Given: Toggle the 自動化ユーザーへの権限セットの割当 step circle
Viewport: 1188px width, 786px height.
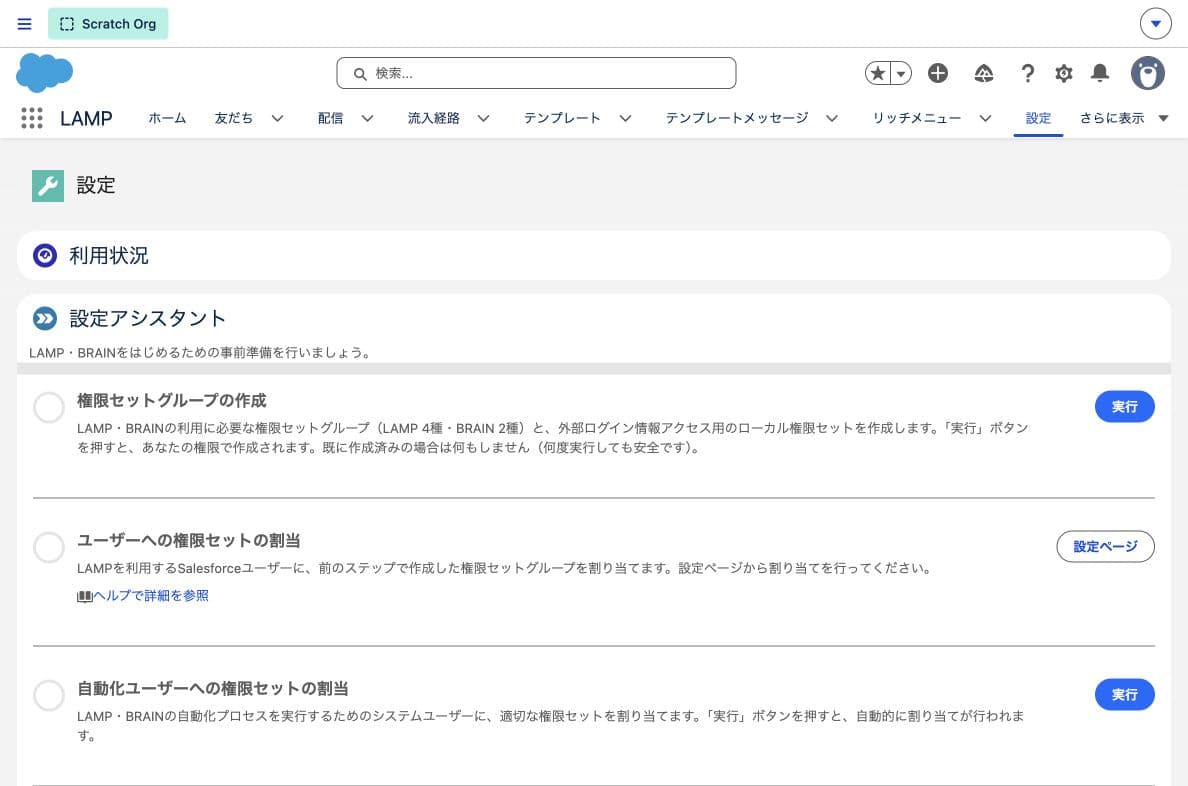Looking at the screenshot, I should (49, 695).
